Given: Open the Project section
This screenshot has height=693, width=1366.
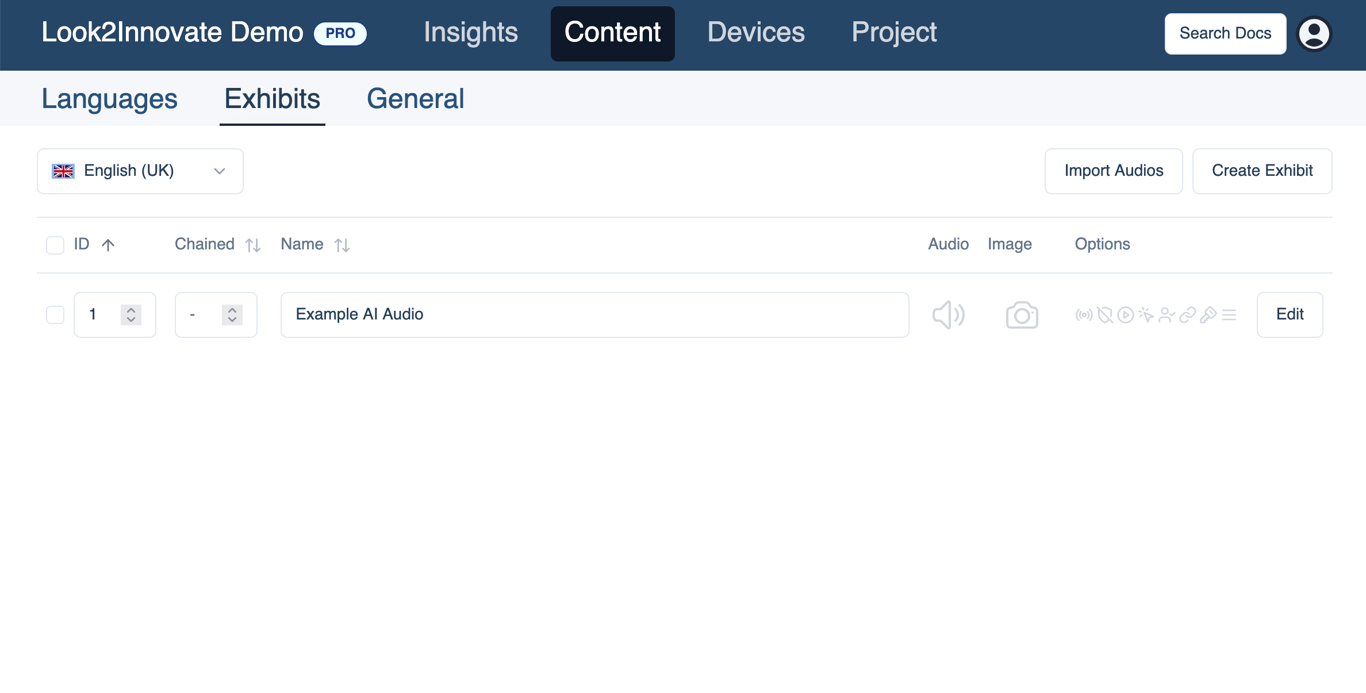Looking at the screenshot, I should pyautogui.click(x=894, y=33).
